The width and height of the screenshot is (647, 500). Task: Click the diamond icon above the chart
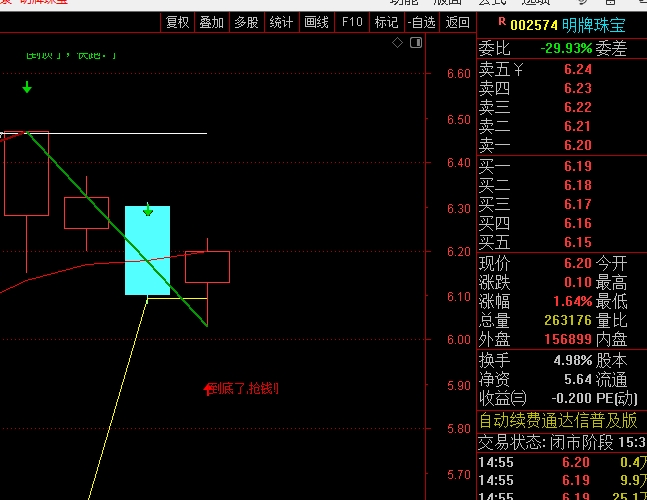[x=397, y=42]
